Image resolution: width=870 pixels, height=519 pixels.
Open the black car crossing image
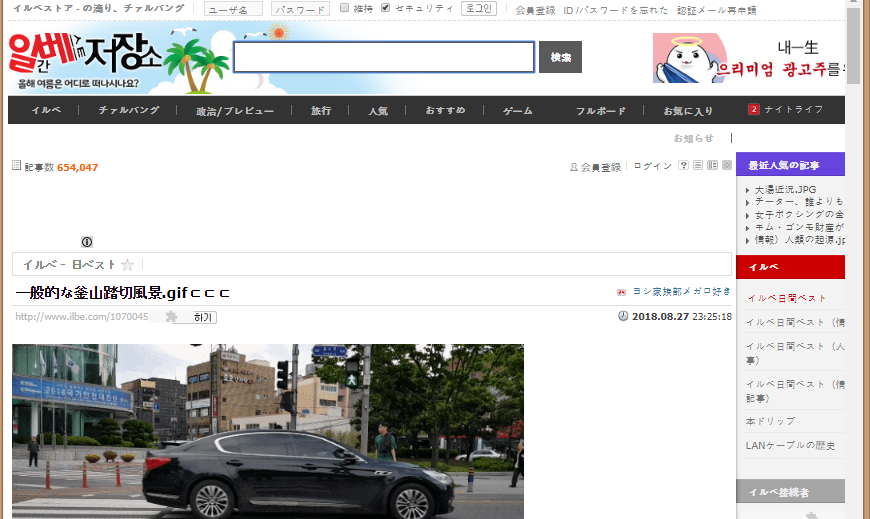coord(267,431)
